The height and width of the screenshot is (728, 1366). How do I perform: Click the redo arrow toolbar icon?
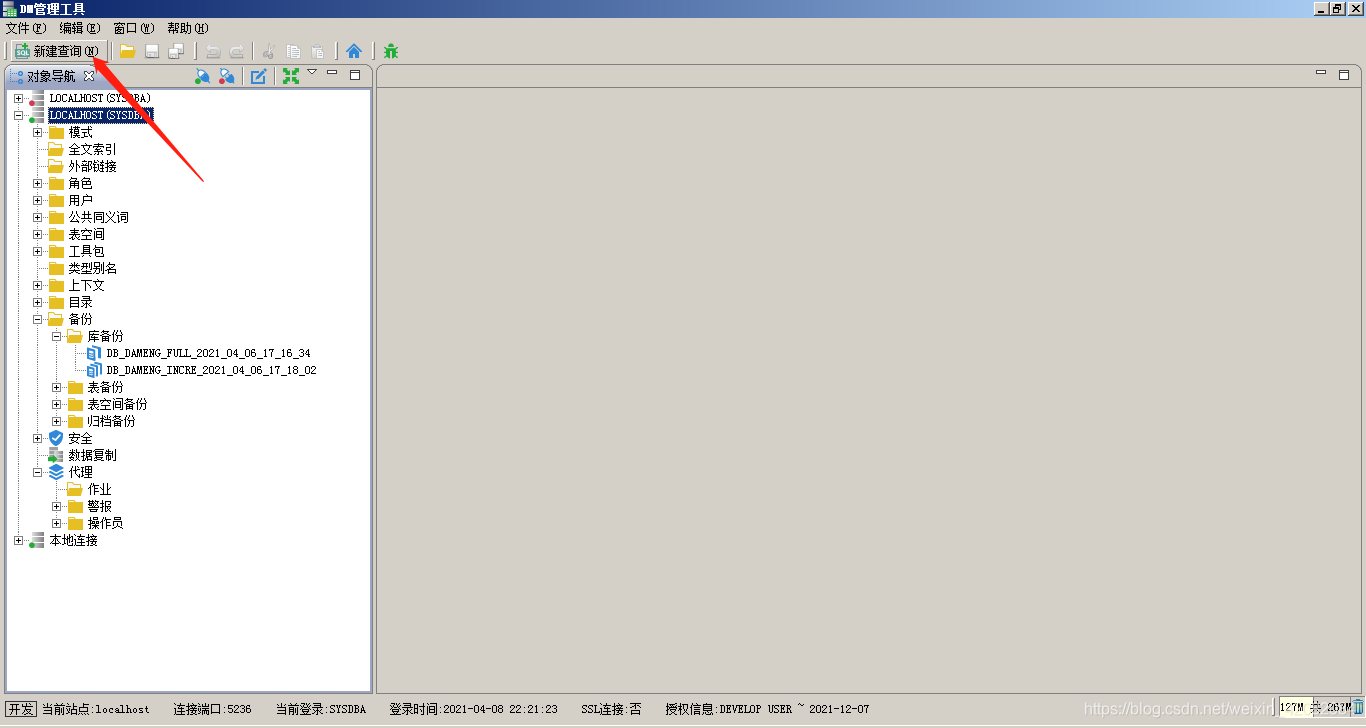tap(237, 51)
